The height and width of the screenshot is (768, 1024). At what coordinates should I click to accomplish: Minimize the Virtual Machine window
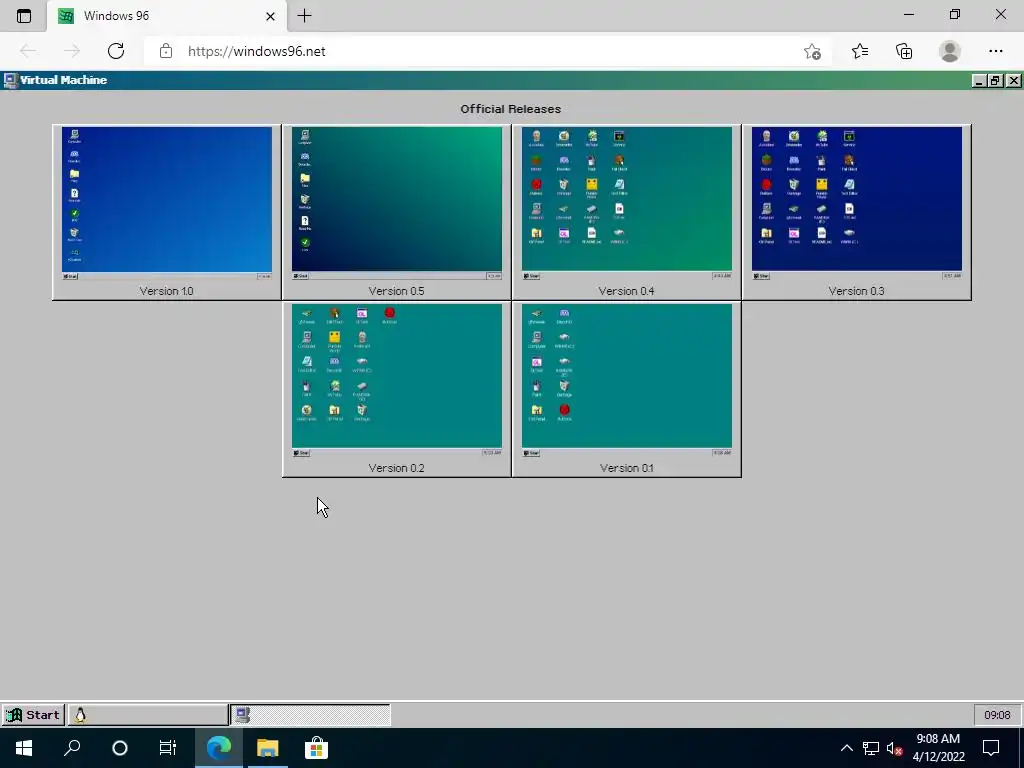click(978, 80)
